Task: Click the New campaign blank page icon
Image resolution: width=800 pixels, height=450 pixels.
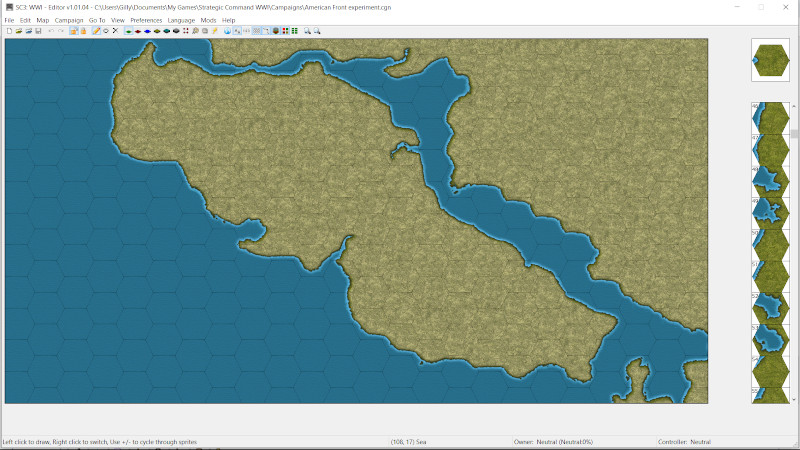Action: point(9,31)
